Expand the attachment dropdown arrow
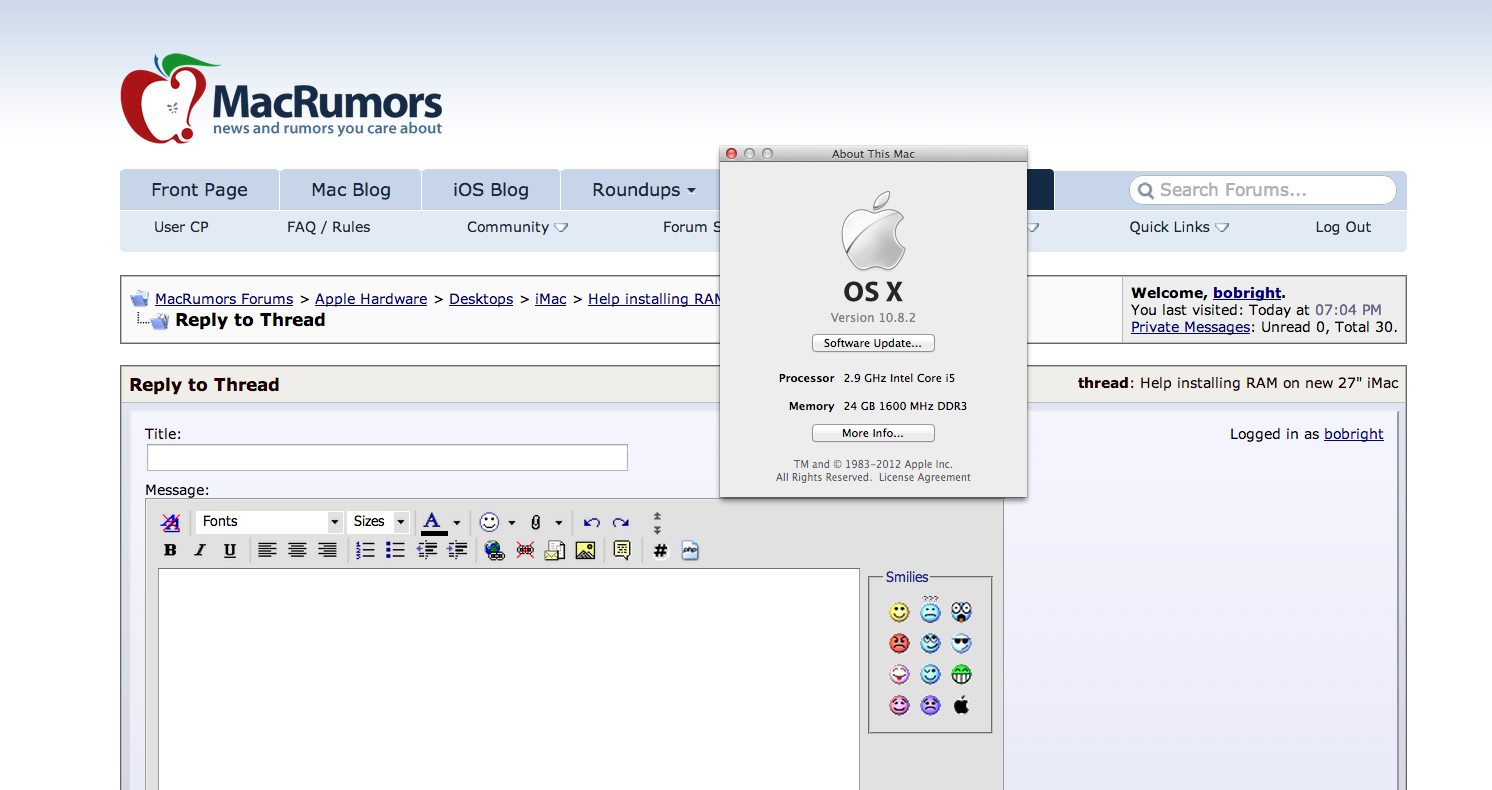The image size is (1492, 790). point(559,522)
